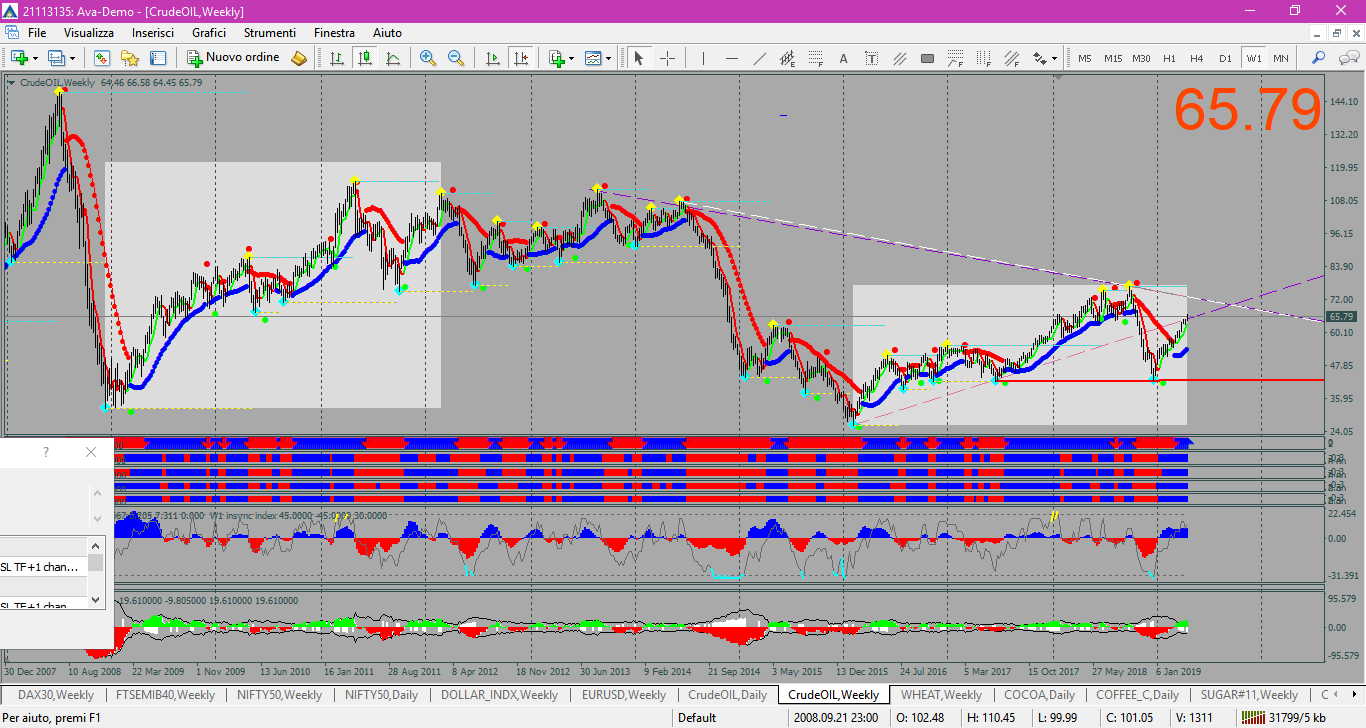Expand the new chart dropdown arrow
The height and width of the screenshot is (728, 1366).
35,58
